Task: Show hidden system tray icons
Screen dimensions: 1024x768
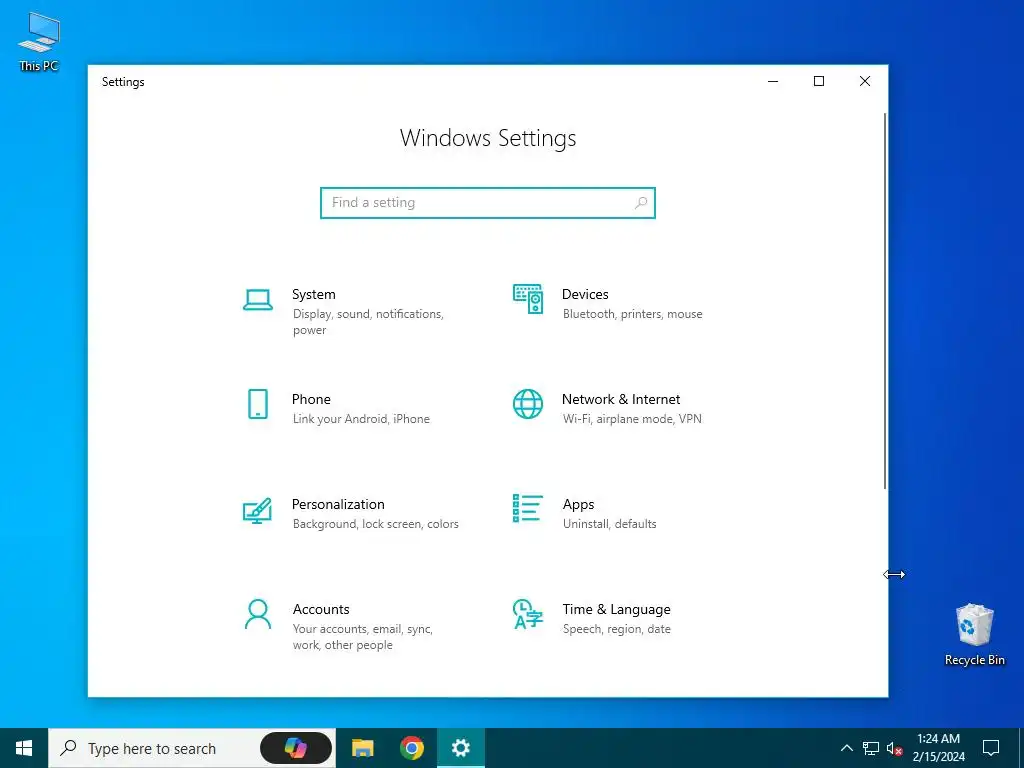Action: point(846,748)
